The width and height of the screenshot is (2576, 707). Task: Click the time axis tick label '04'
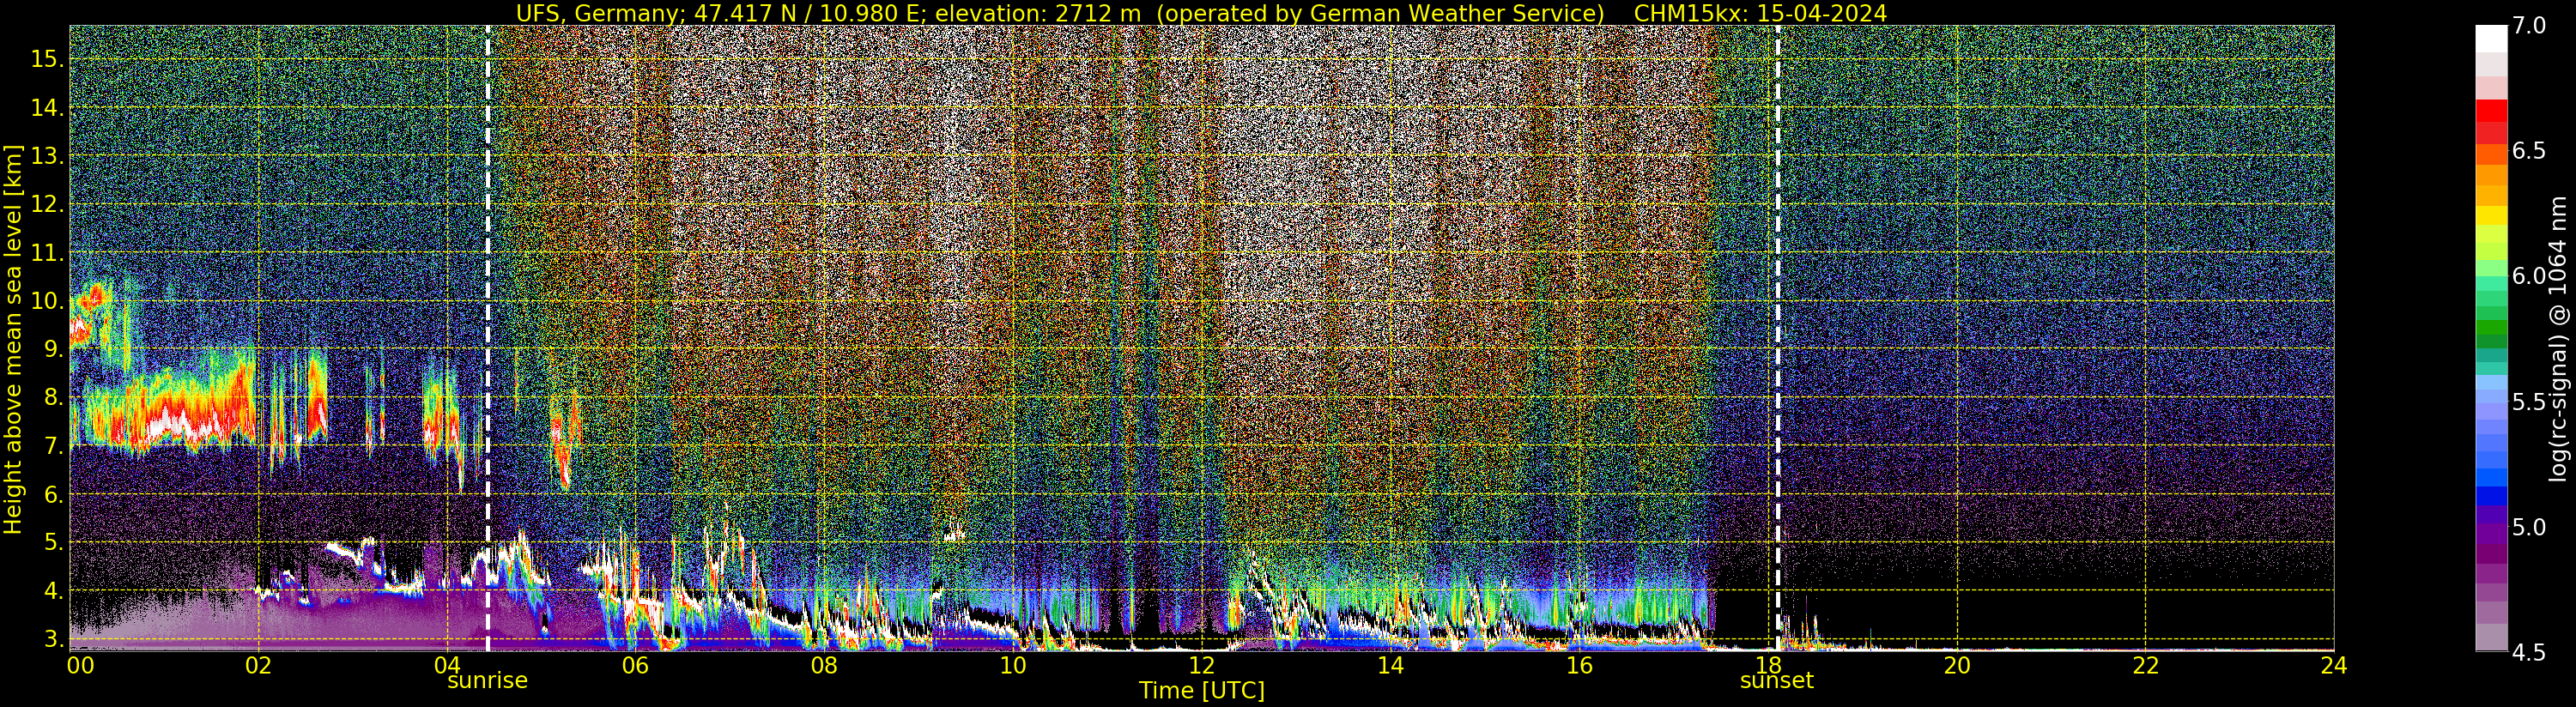(x=447, y=665)
